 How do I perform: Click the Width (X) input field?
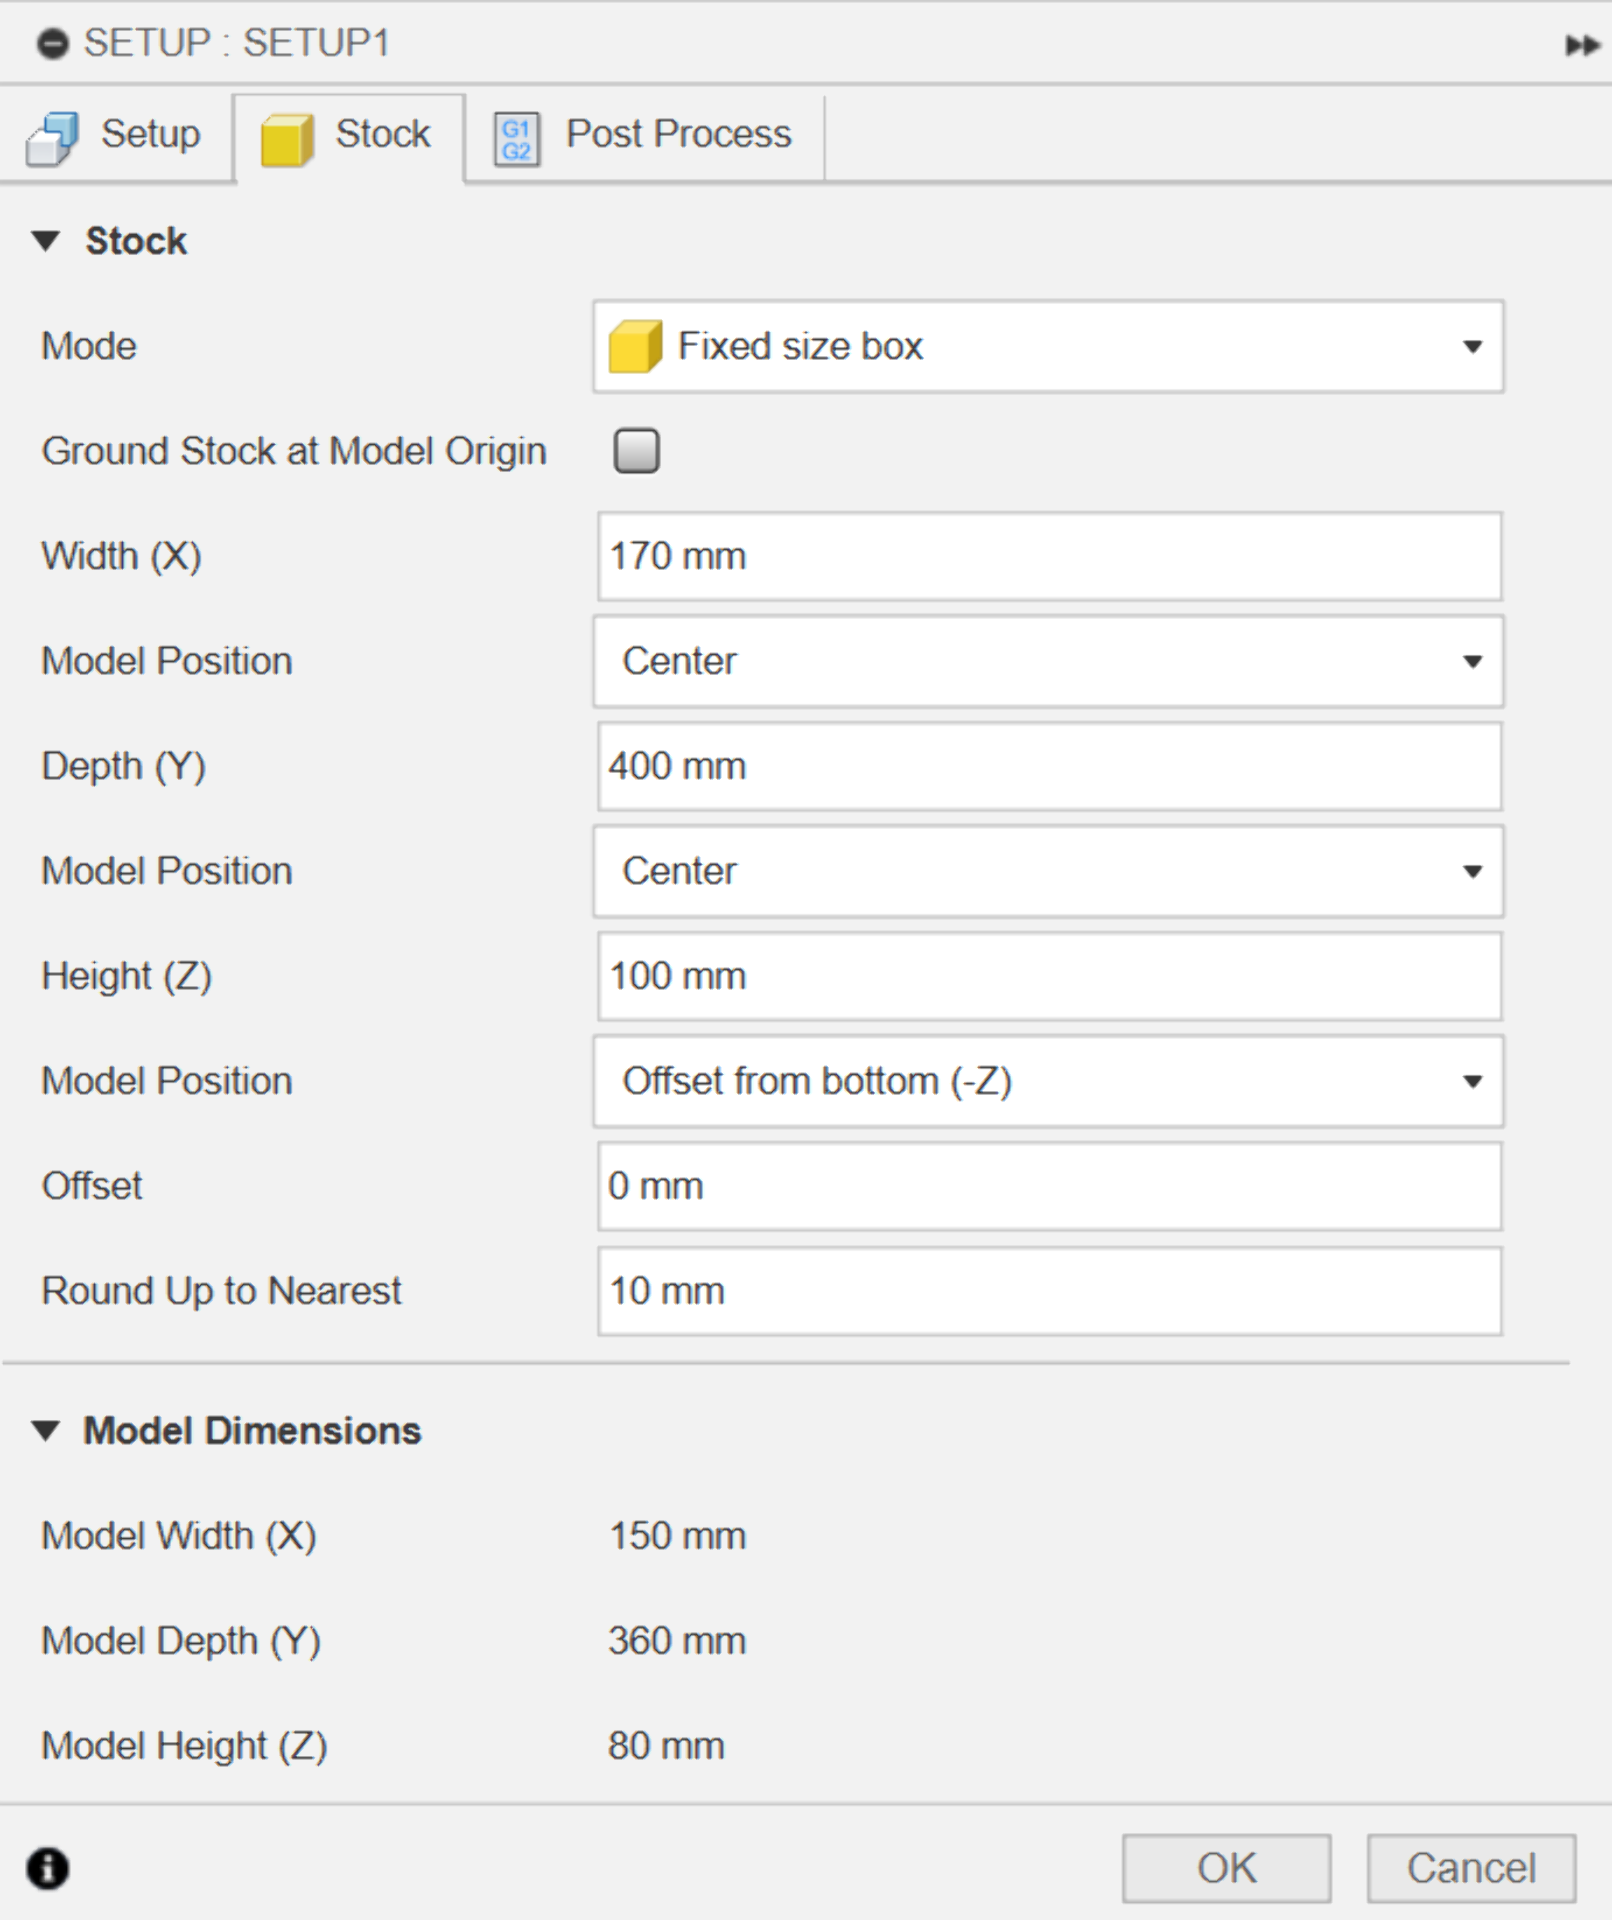click(1048, 557)
